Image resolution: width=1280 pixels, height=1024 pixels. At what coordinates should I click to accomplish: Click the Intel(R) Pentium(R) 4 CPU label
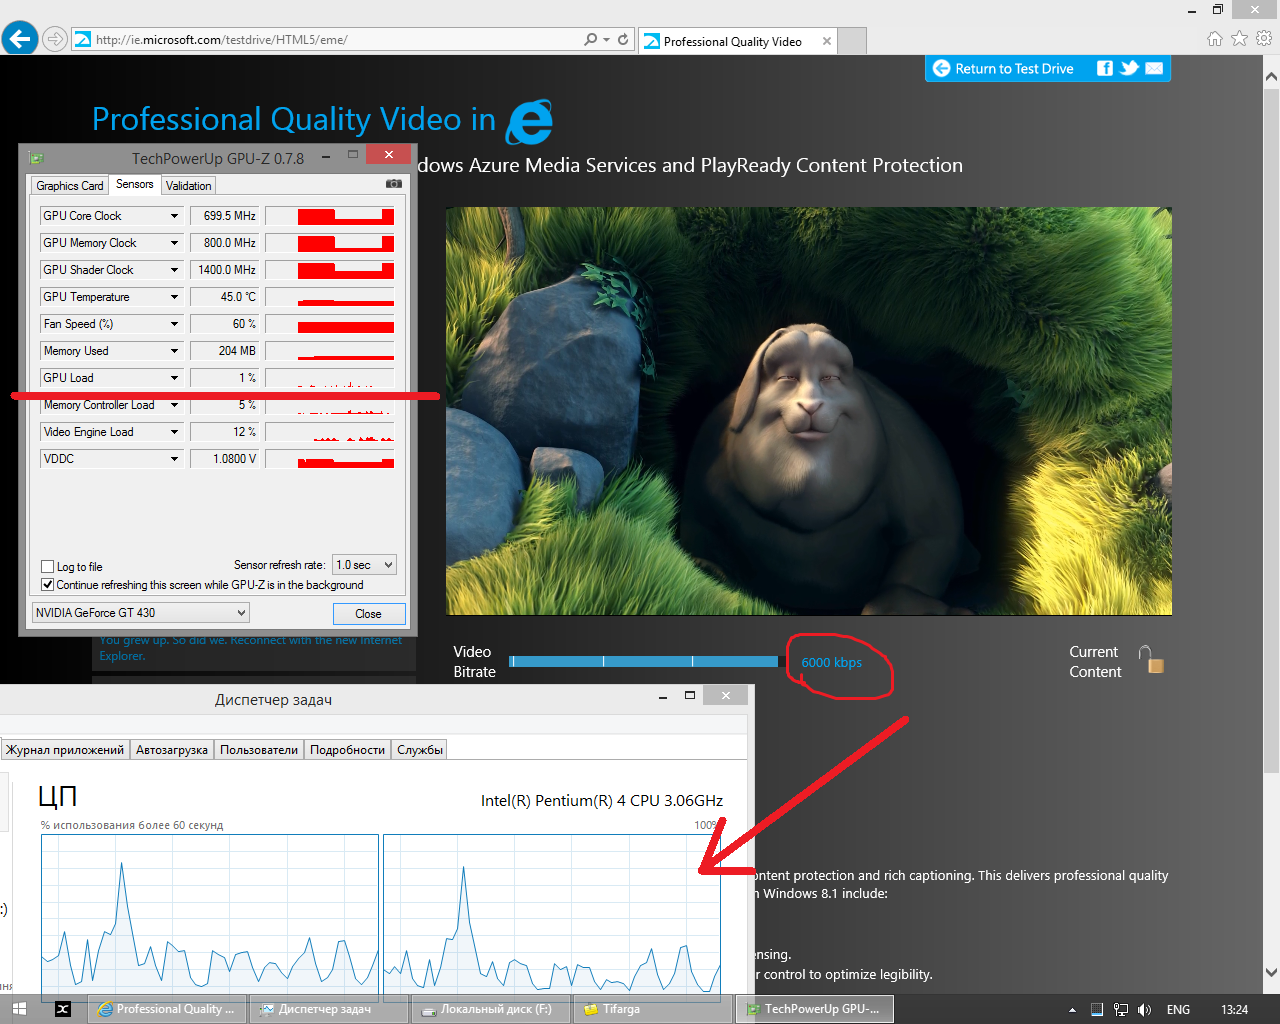point(602,800)
